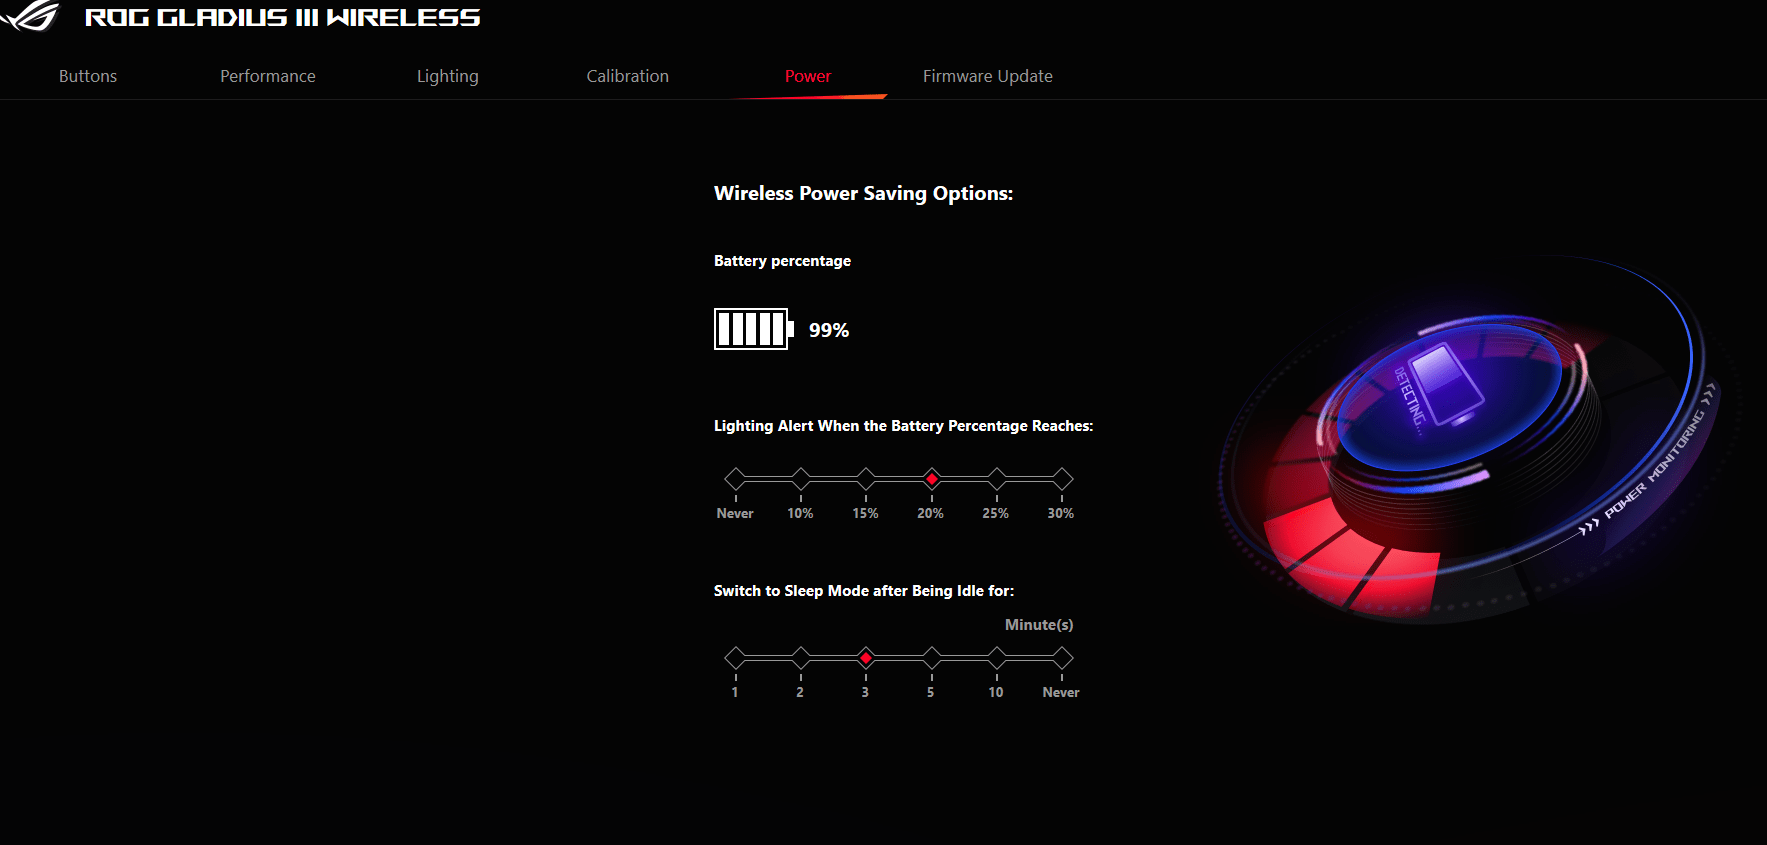
Task: Select the Power tab
Action: click(x=807, y=76)
